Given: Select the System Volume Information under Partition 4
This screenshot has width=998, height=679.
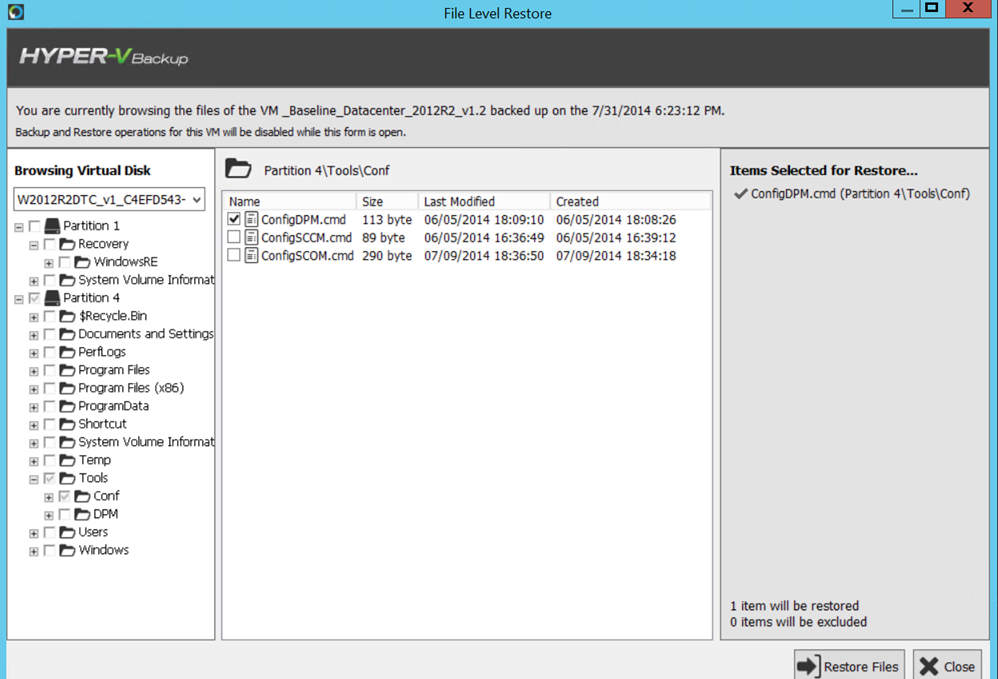Looking at the screenshot, I should [146, 442].
